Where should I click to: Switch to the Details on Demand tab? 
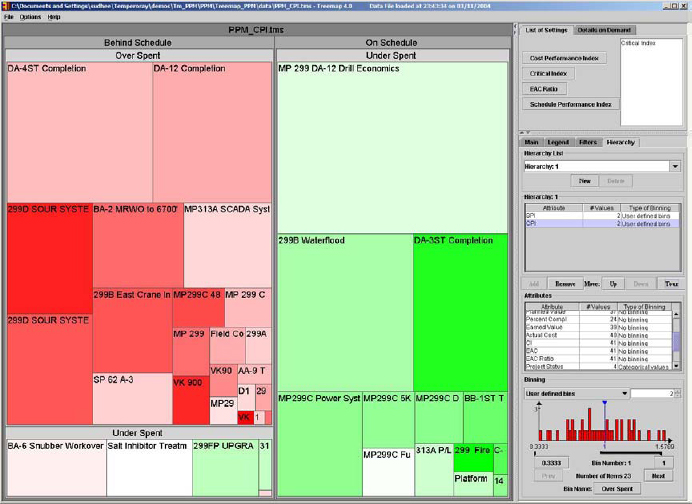coord(604,30)
